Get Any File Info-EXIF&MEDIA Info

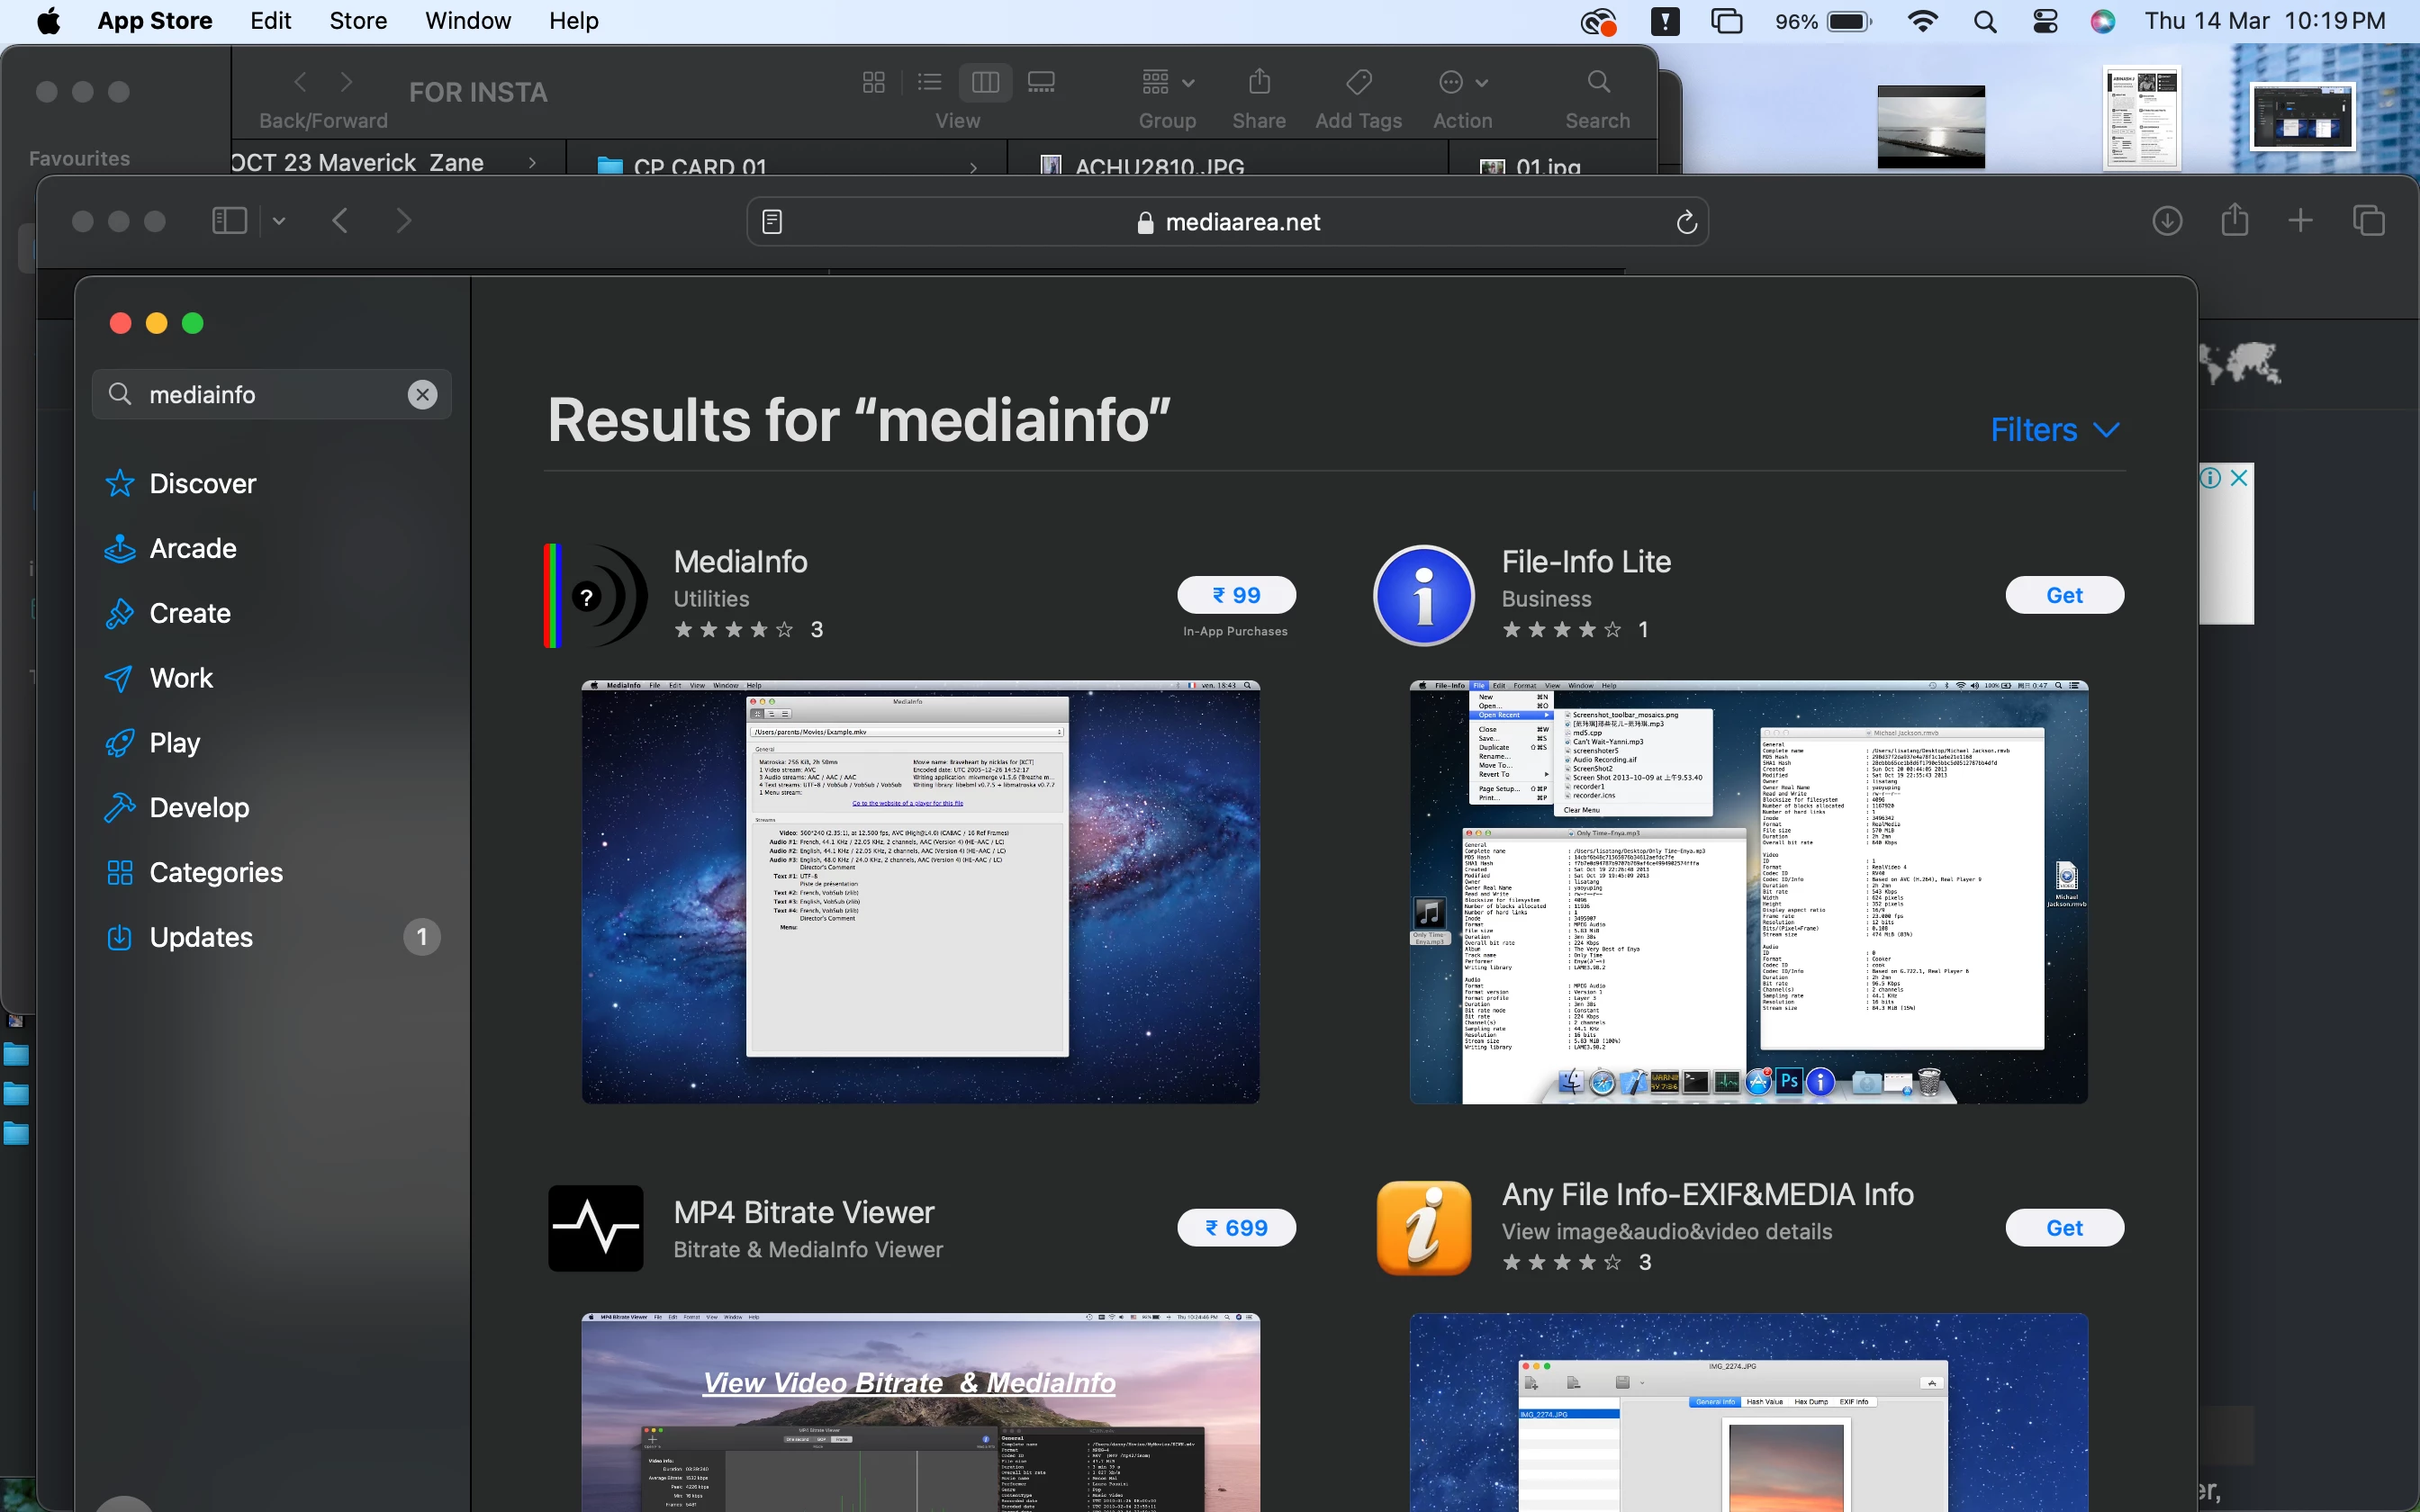(2064, 1228)
